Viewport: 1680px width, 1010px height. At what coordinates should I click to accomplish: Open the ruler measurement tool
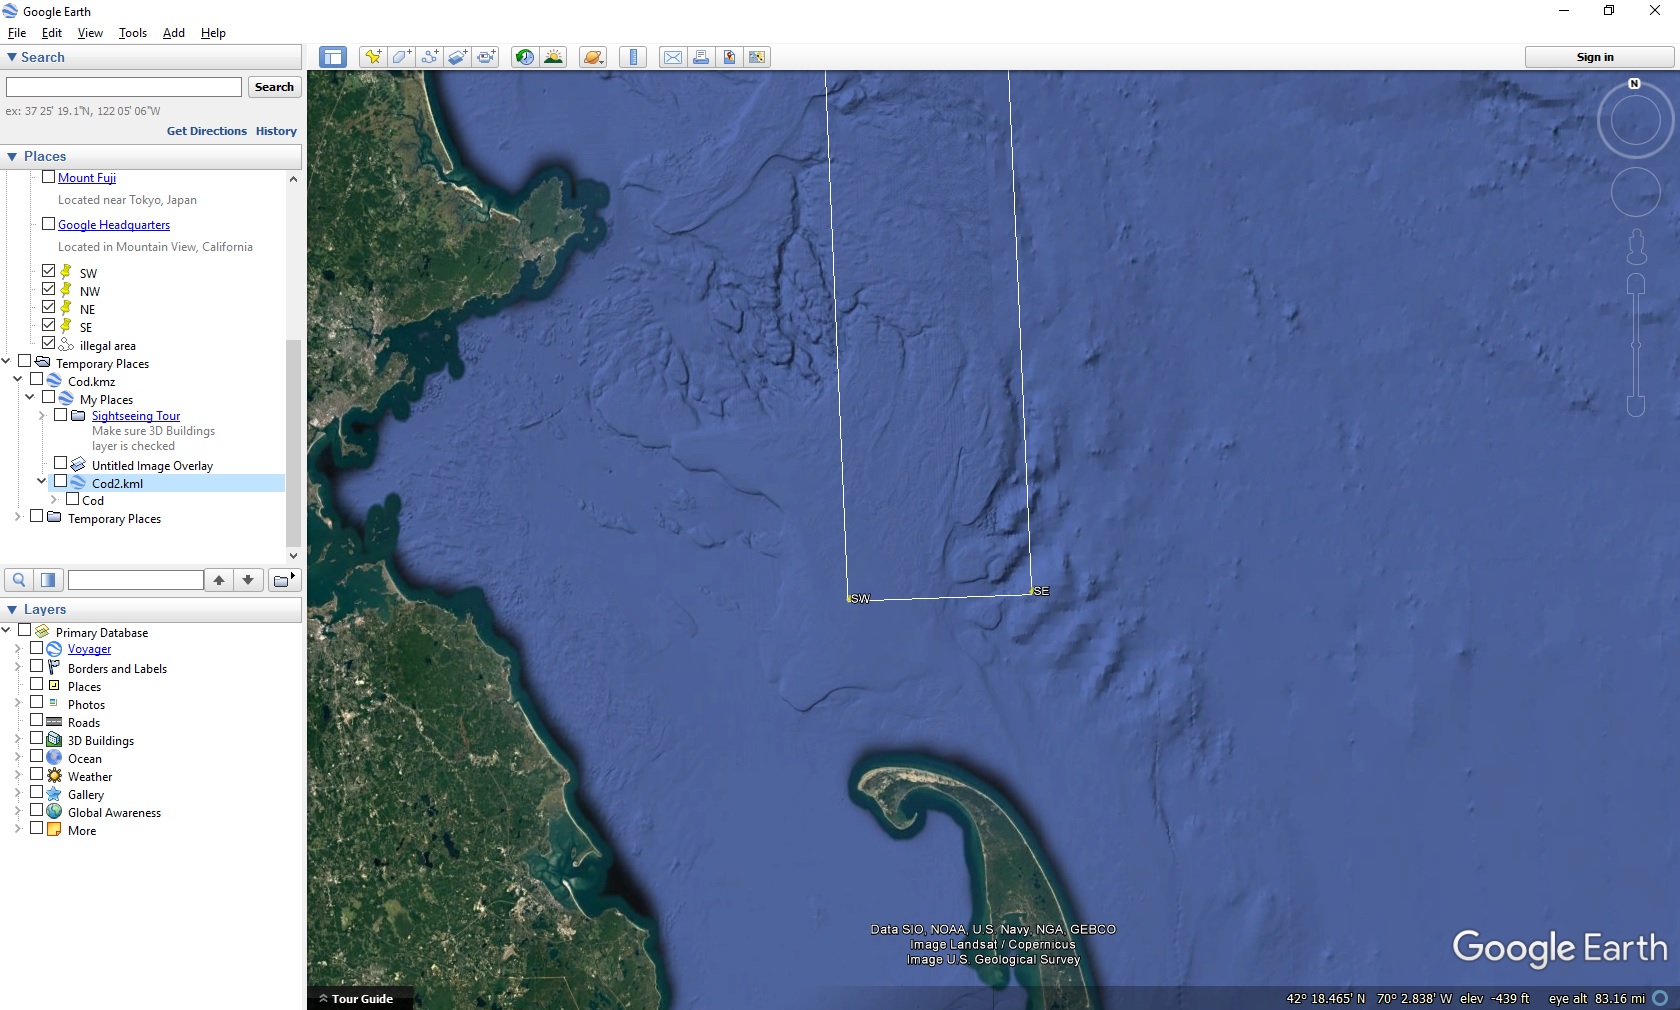633,57
